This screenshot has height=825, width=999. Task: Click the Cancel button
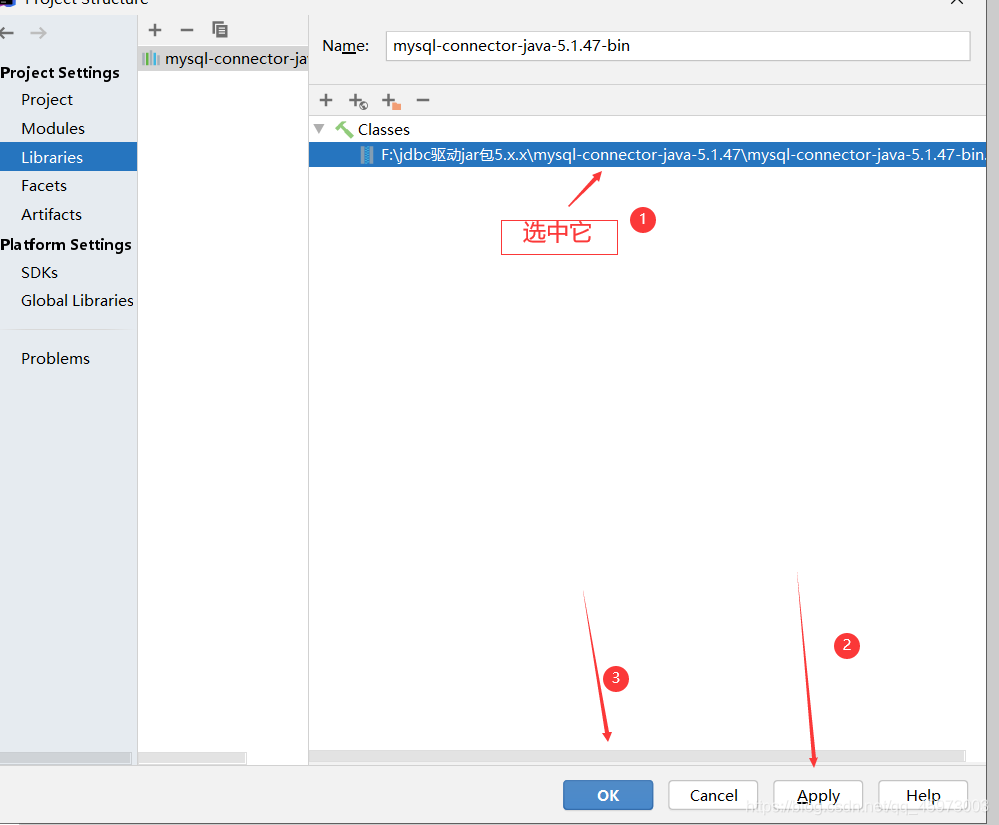[713, 795]
